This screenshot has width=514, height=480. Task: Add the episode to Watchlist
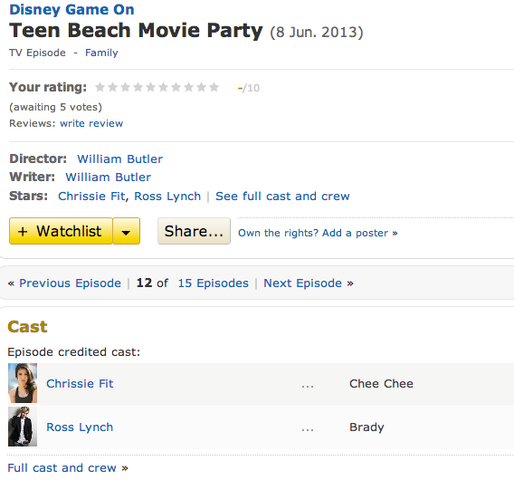61,231
